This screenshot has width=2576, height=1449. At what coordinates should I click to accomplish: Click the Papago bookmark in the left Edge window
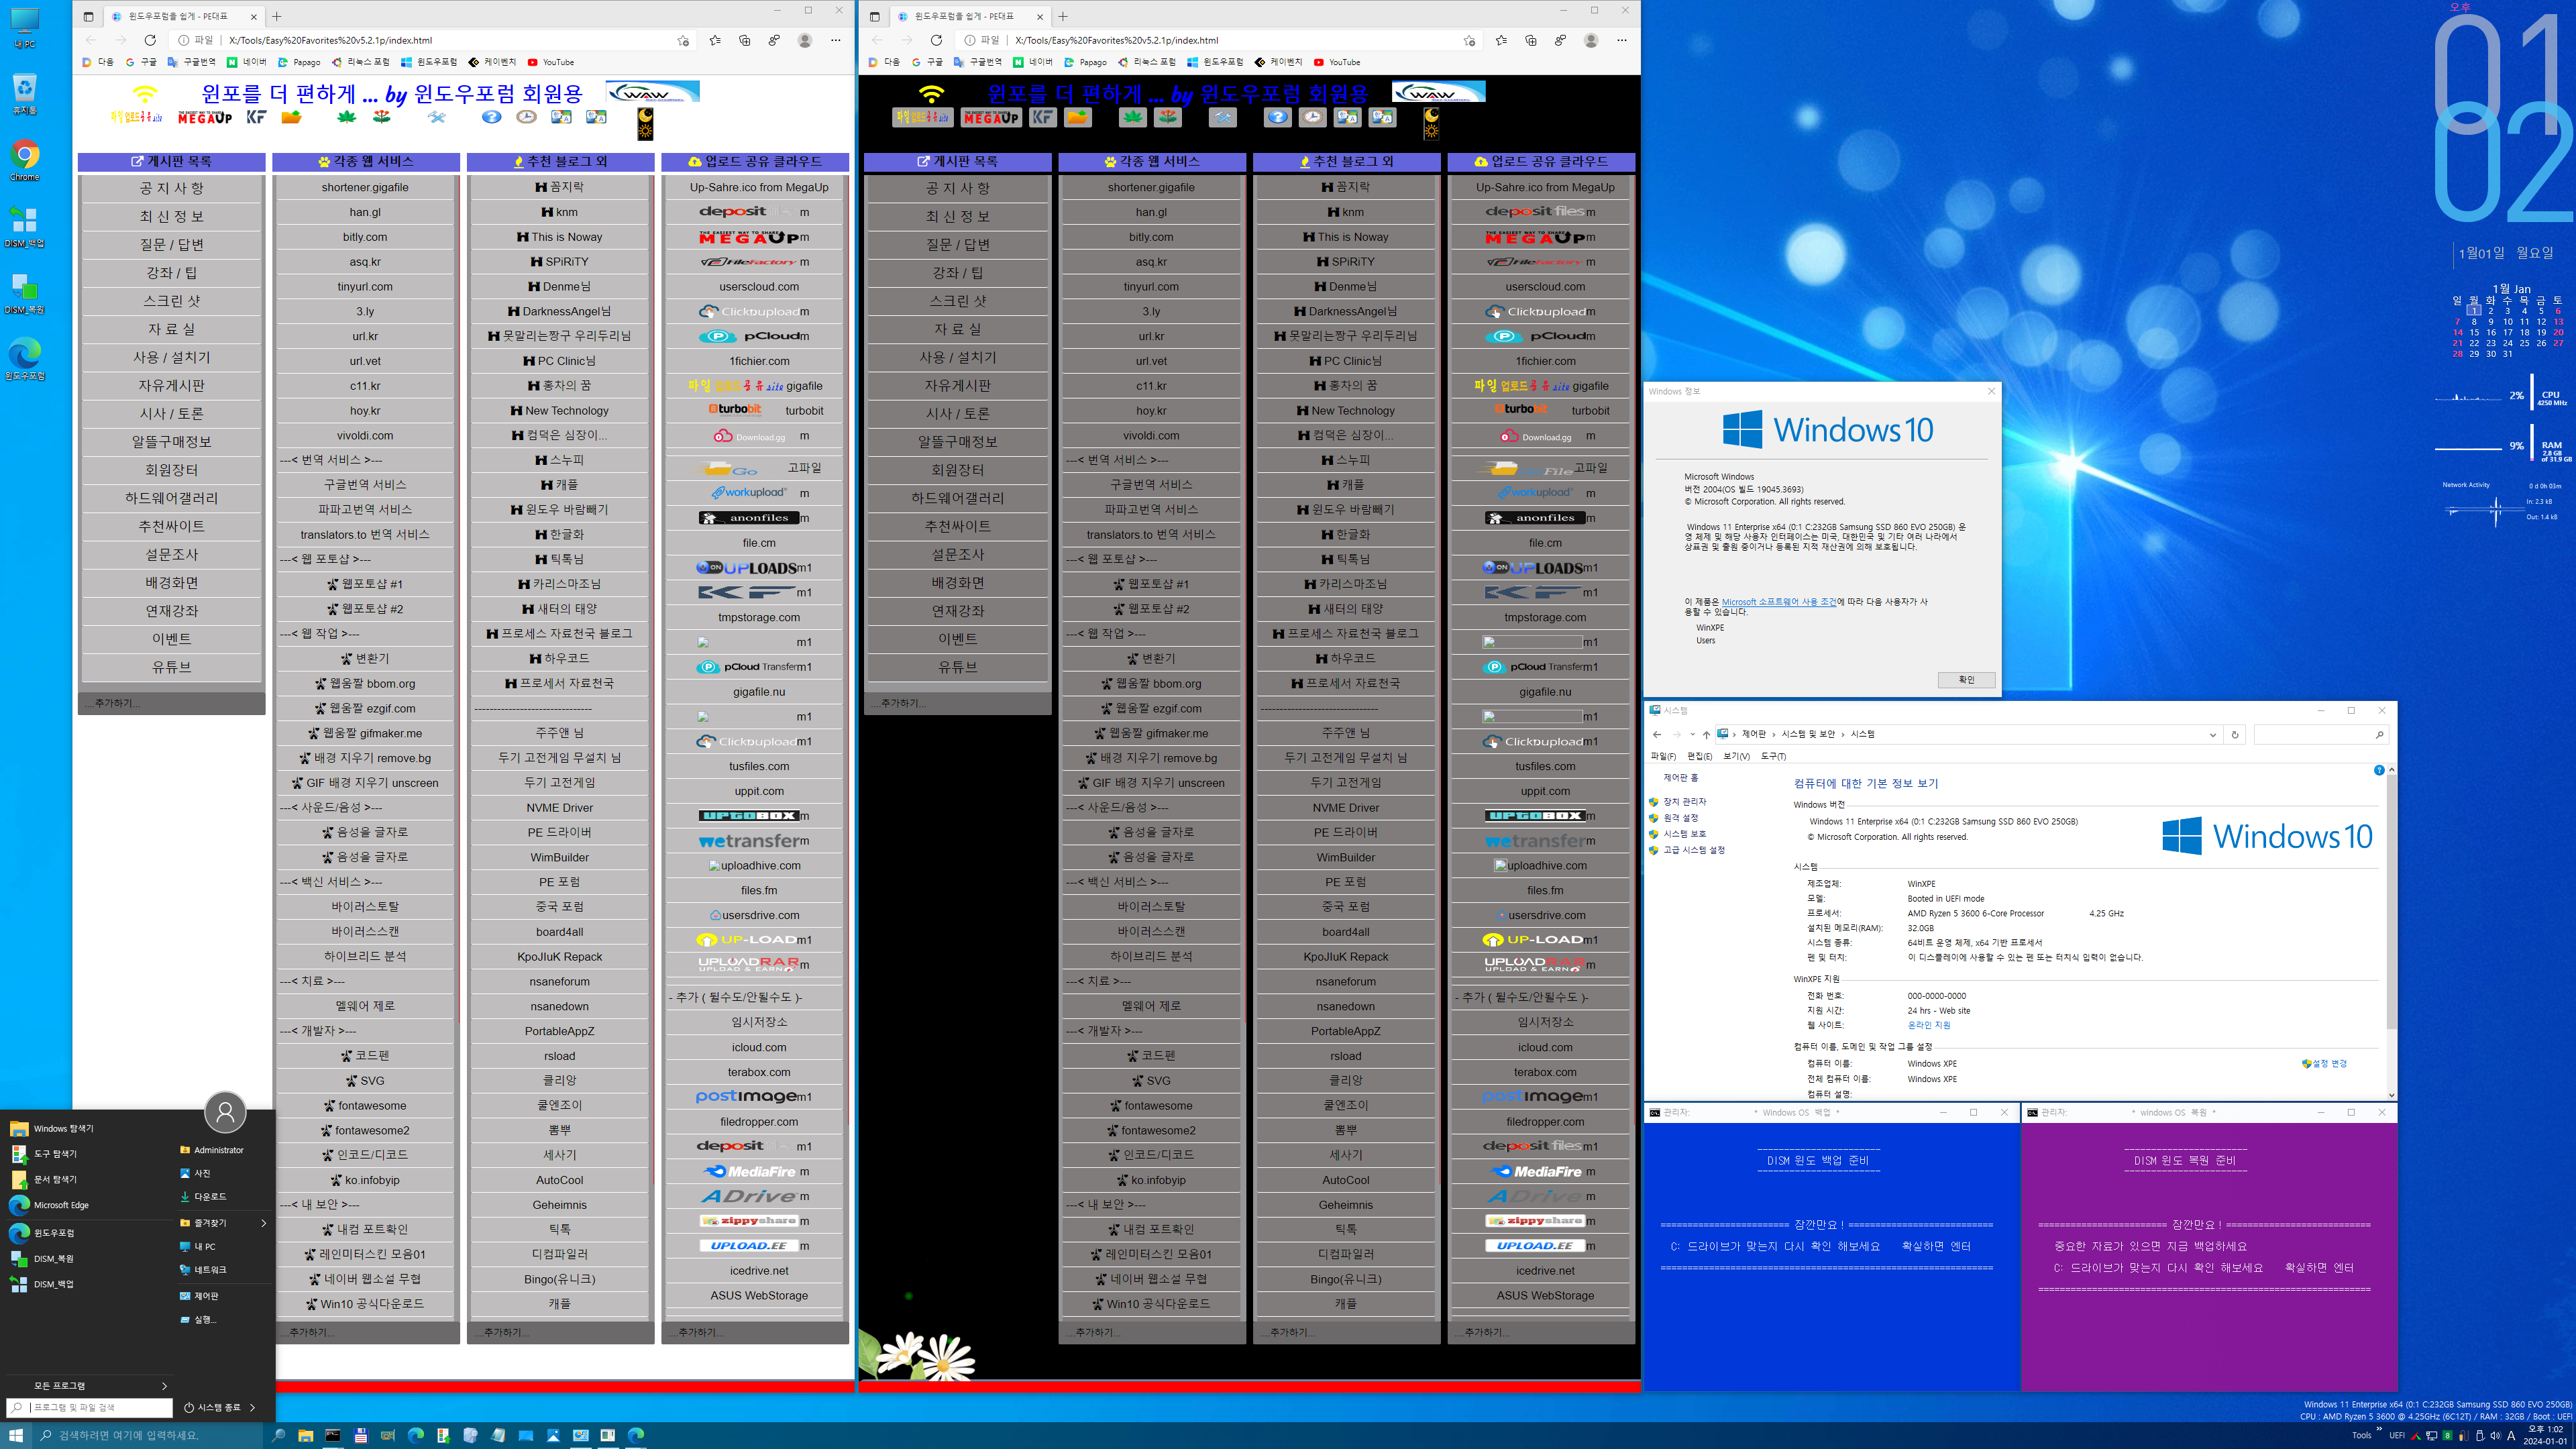pos(298,62)
